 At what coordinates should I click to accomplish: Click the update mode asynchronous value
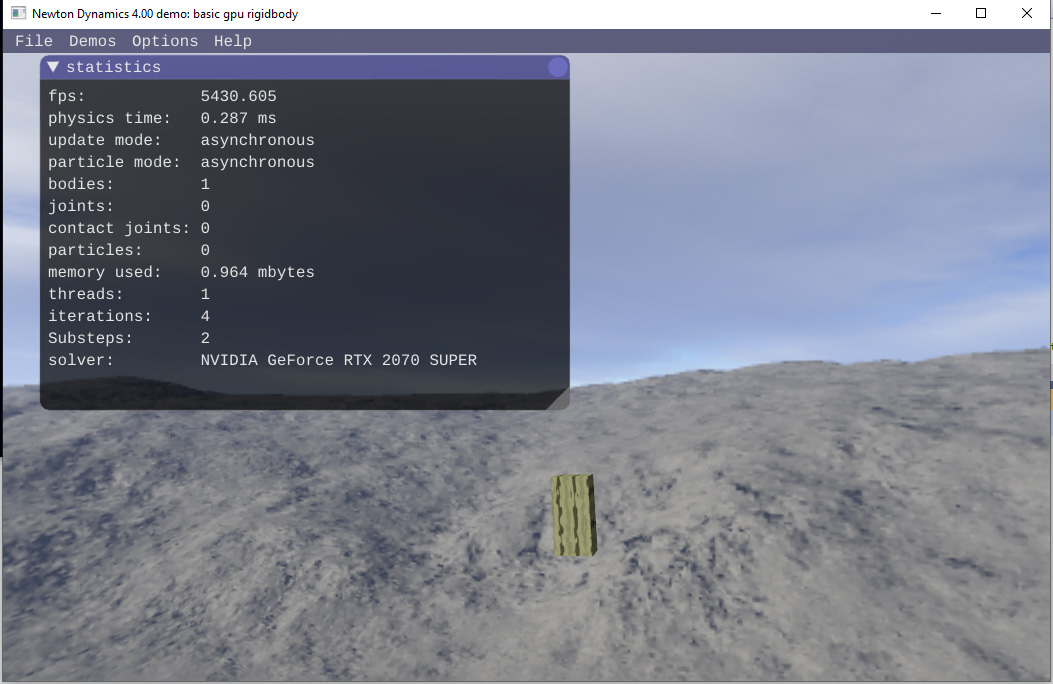pyautogui.click(x=257, y=140)
